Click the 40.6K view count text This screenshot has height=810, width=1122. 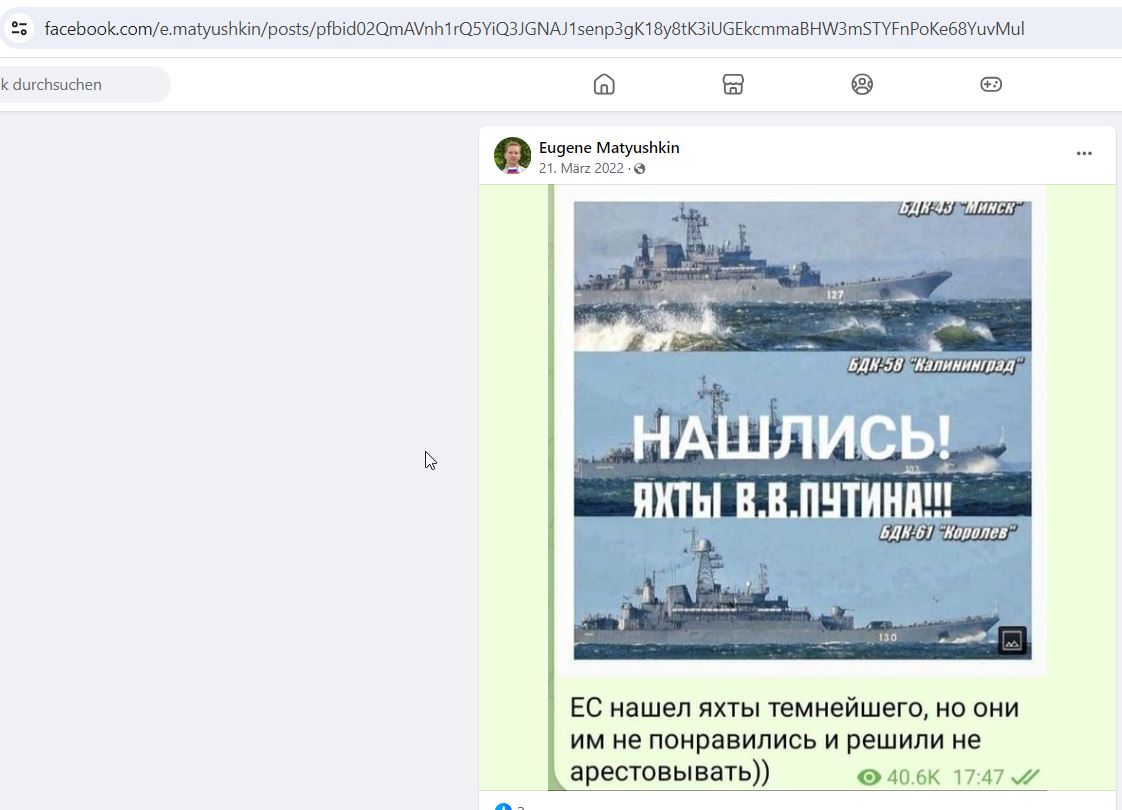pos(913,777)
